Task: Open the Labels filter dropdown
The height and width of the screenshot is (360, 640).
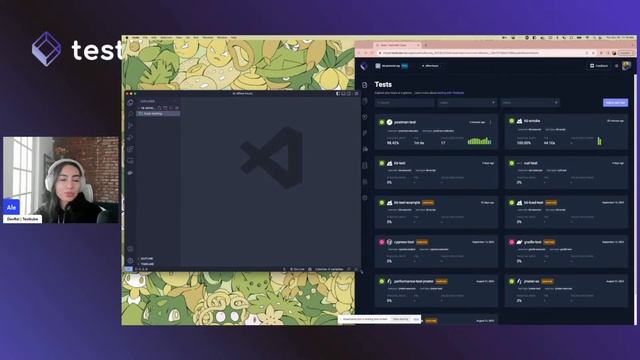Action: pyautogui.click(x=467, y=103)
